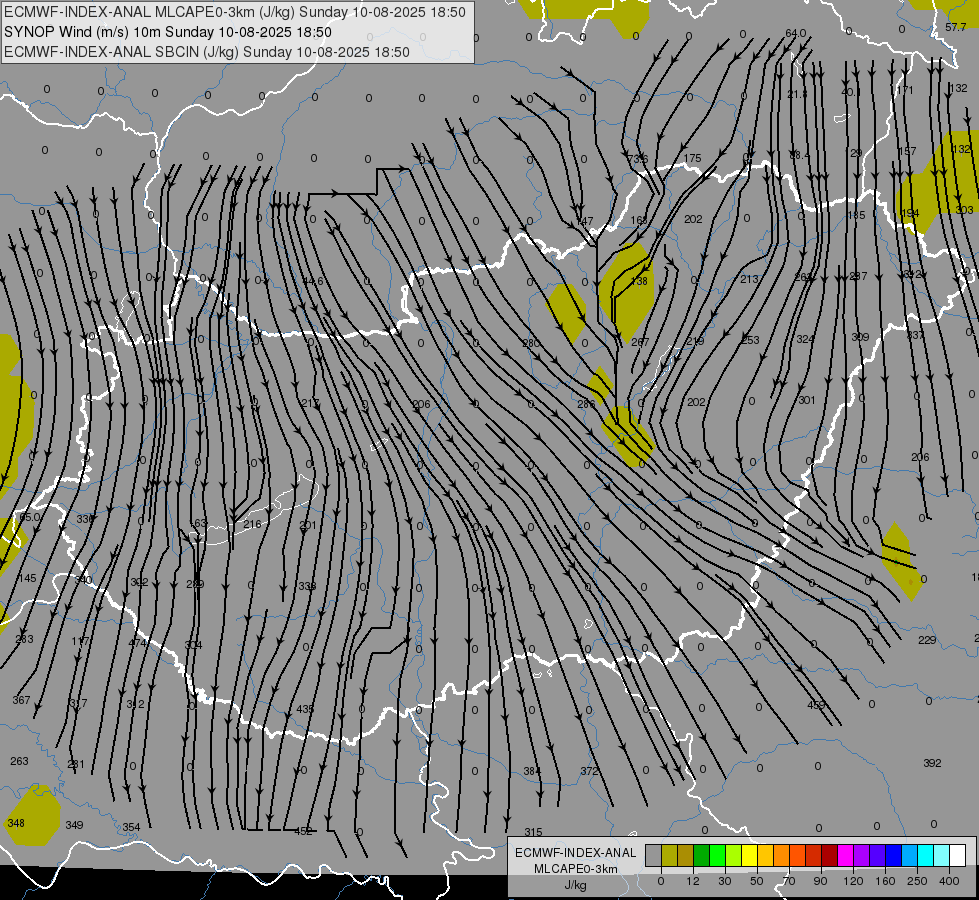Click the white legend swatch
This screenshot has width=979, height=900.
click(x=958, y=855)
